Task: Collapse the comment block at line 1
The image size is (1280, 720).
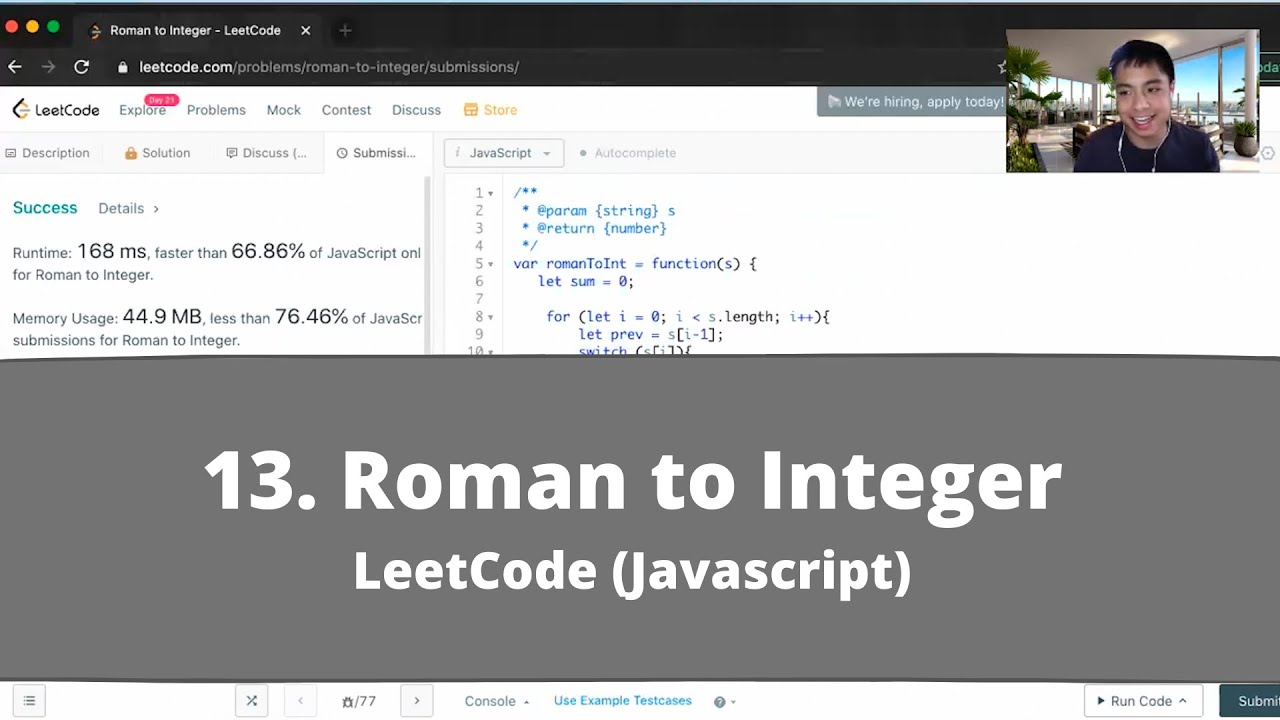Action: click(x=491, y=193)
